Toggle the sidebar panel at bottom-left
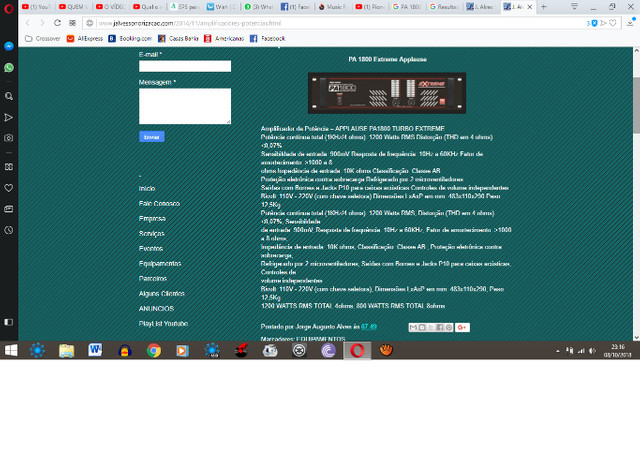 (9, 322)
